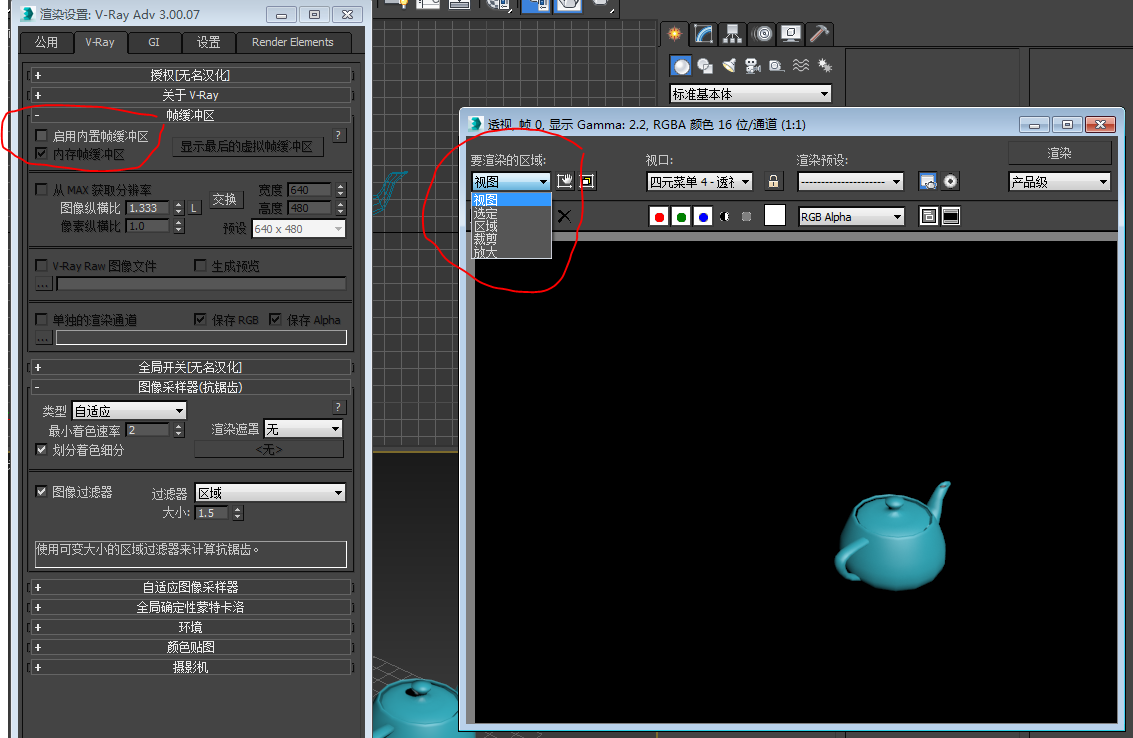This screenshot has height=738, width=1133.
Task: Toggle the viewport lock padlock icon
Action: click(773, 181)
